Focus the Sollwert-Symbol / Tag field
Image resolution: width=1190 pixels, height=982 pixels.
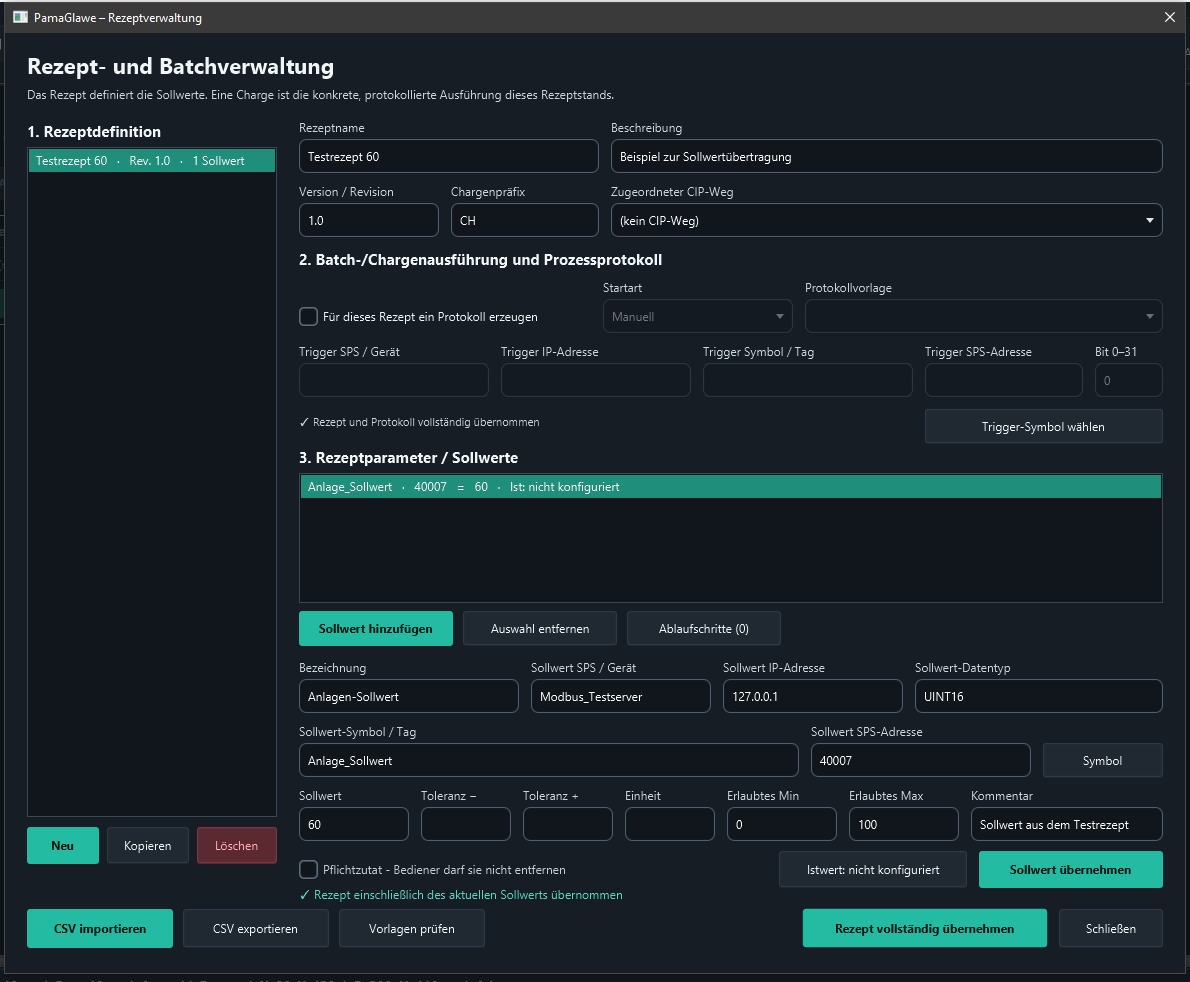click(x=548, y=760)
